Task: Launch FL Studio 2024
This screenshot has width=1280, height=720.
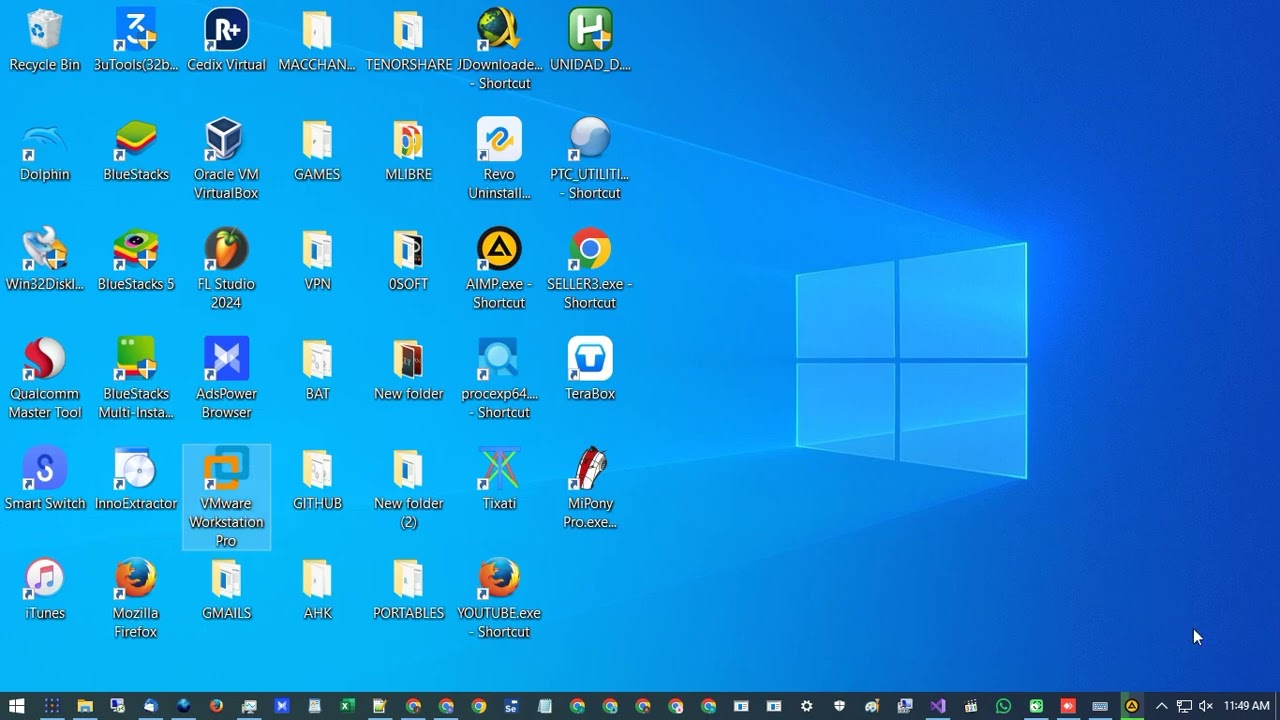Action: 226,269
